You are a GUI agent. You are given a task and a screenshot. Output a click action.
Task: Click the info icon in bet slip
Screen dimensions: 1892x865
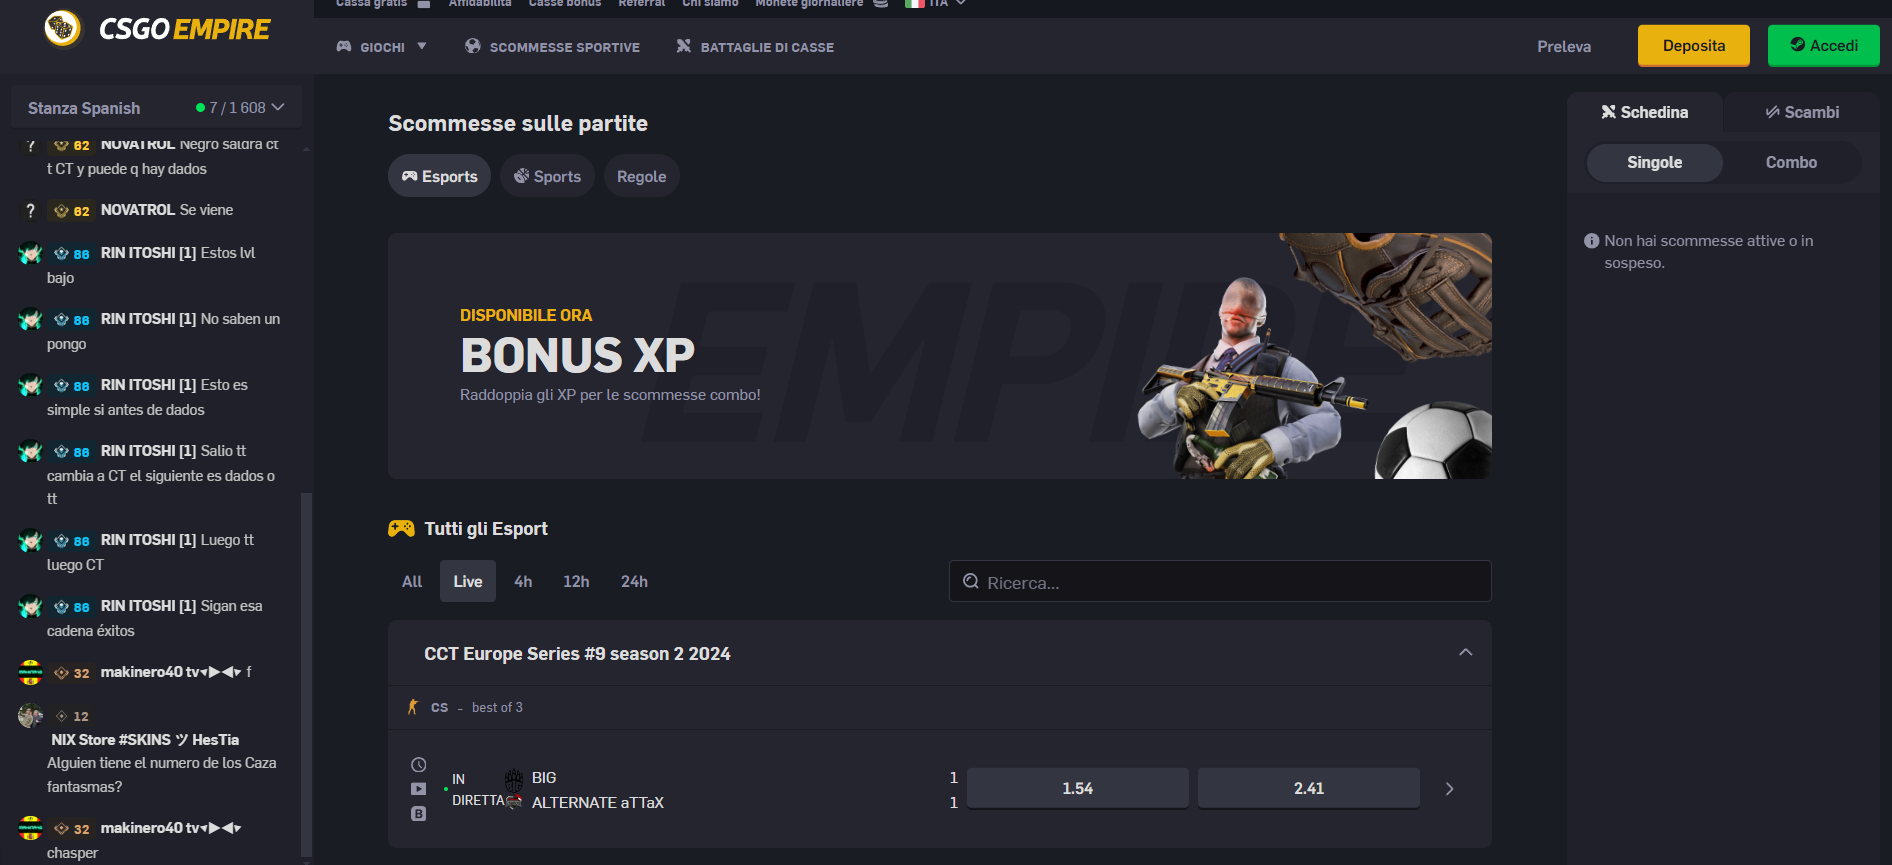pos(1592,241)
